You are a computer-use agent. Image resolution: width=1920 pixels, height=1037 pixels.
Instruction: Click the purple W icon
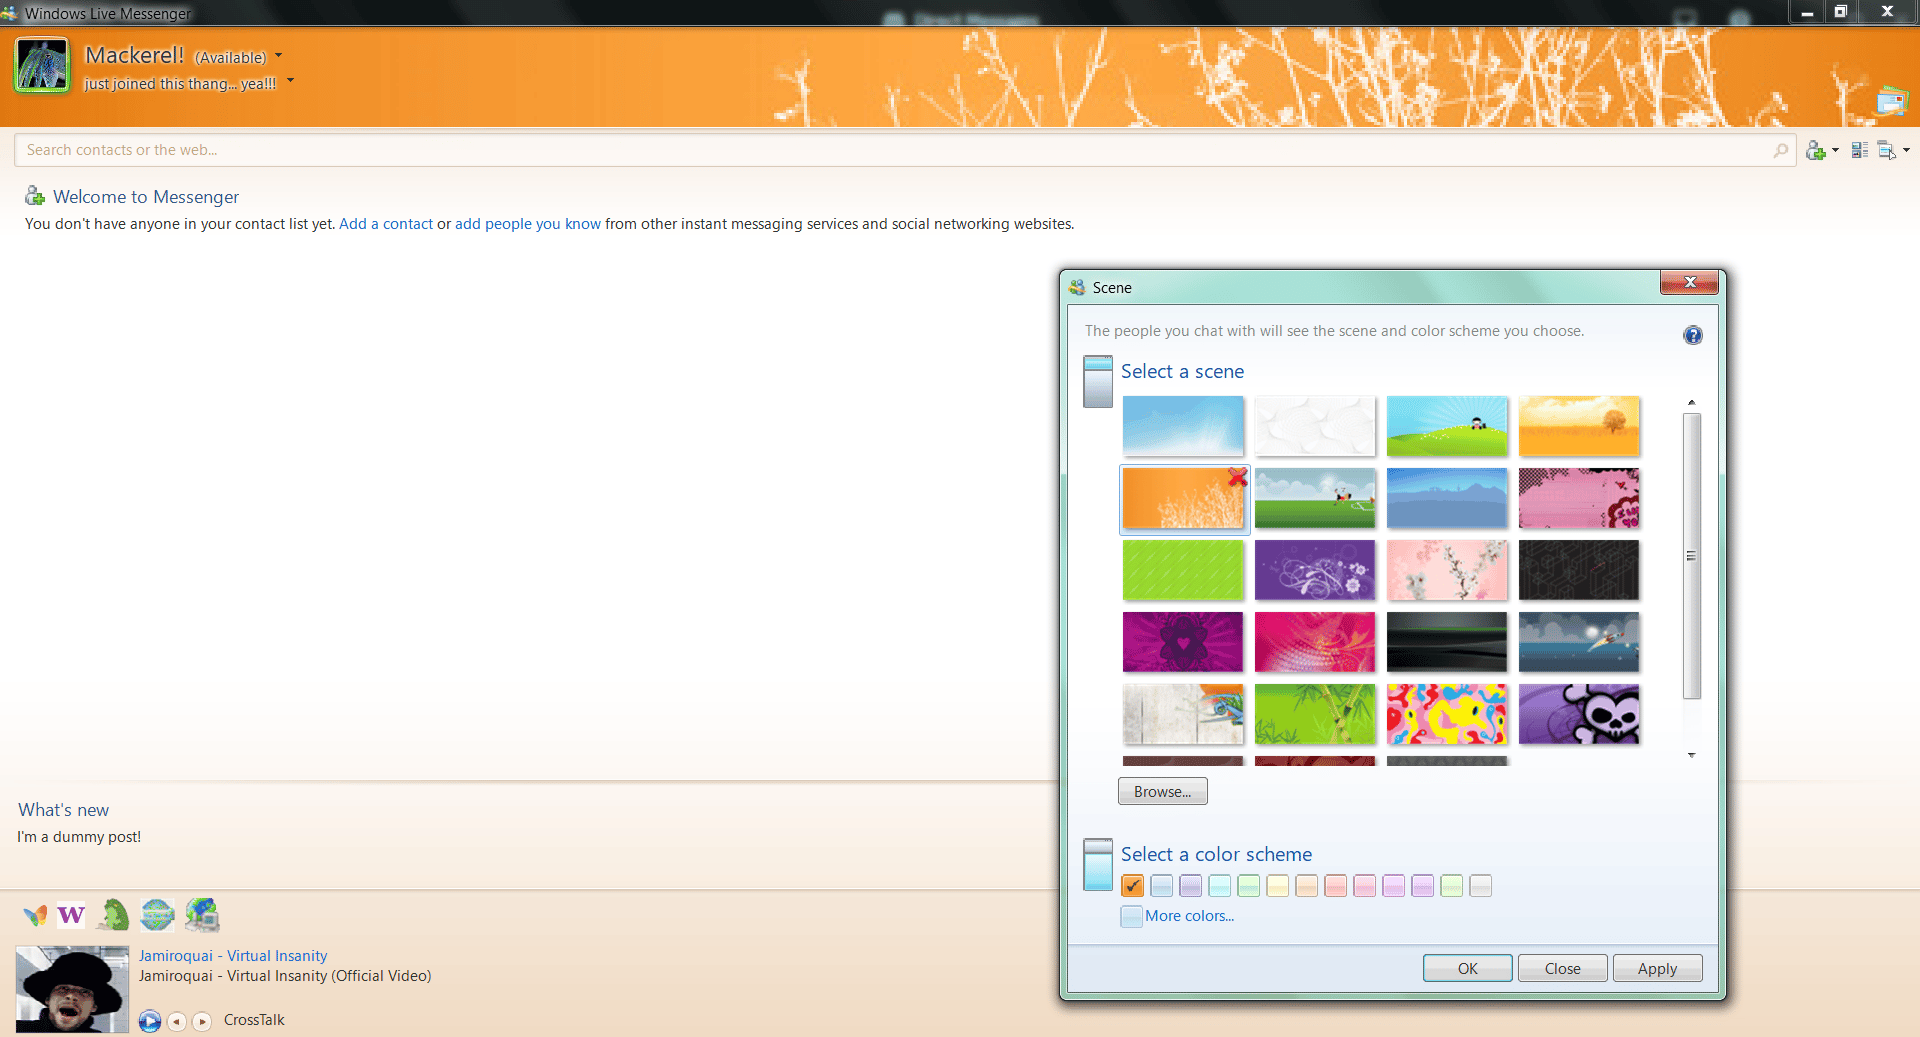(71, 915)
